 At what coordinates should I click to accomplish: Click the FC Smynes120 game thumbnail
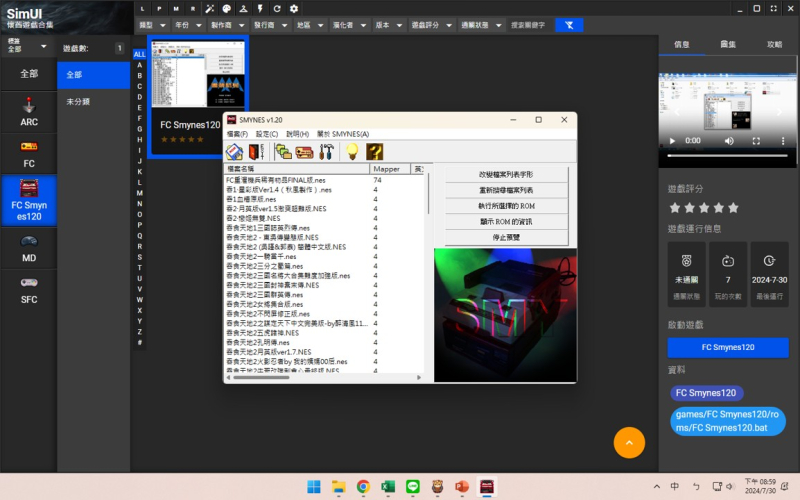198,73
